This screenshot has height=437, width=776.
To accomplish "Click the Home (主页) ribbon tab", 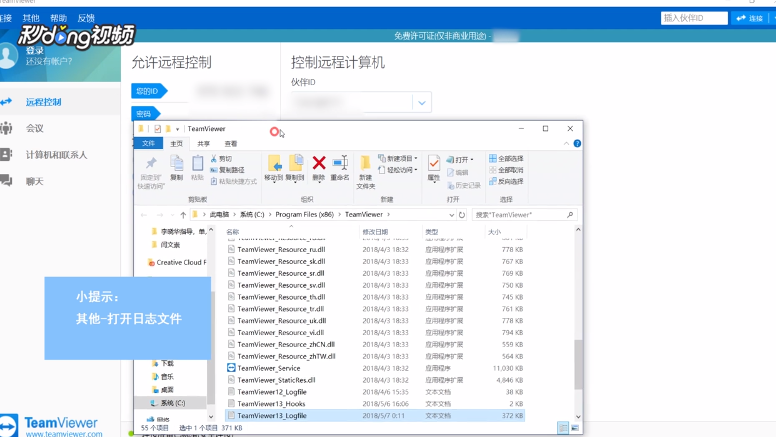I will point(177,144).
